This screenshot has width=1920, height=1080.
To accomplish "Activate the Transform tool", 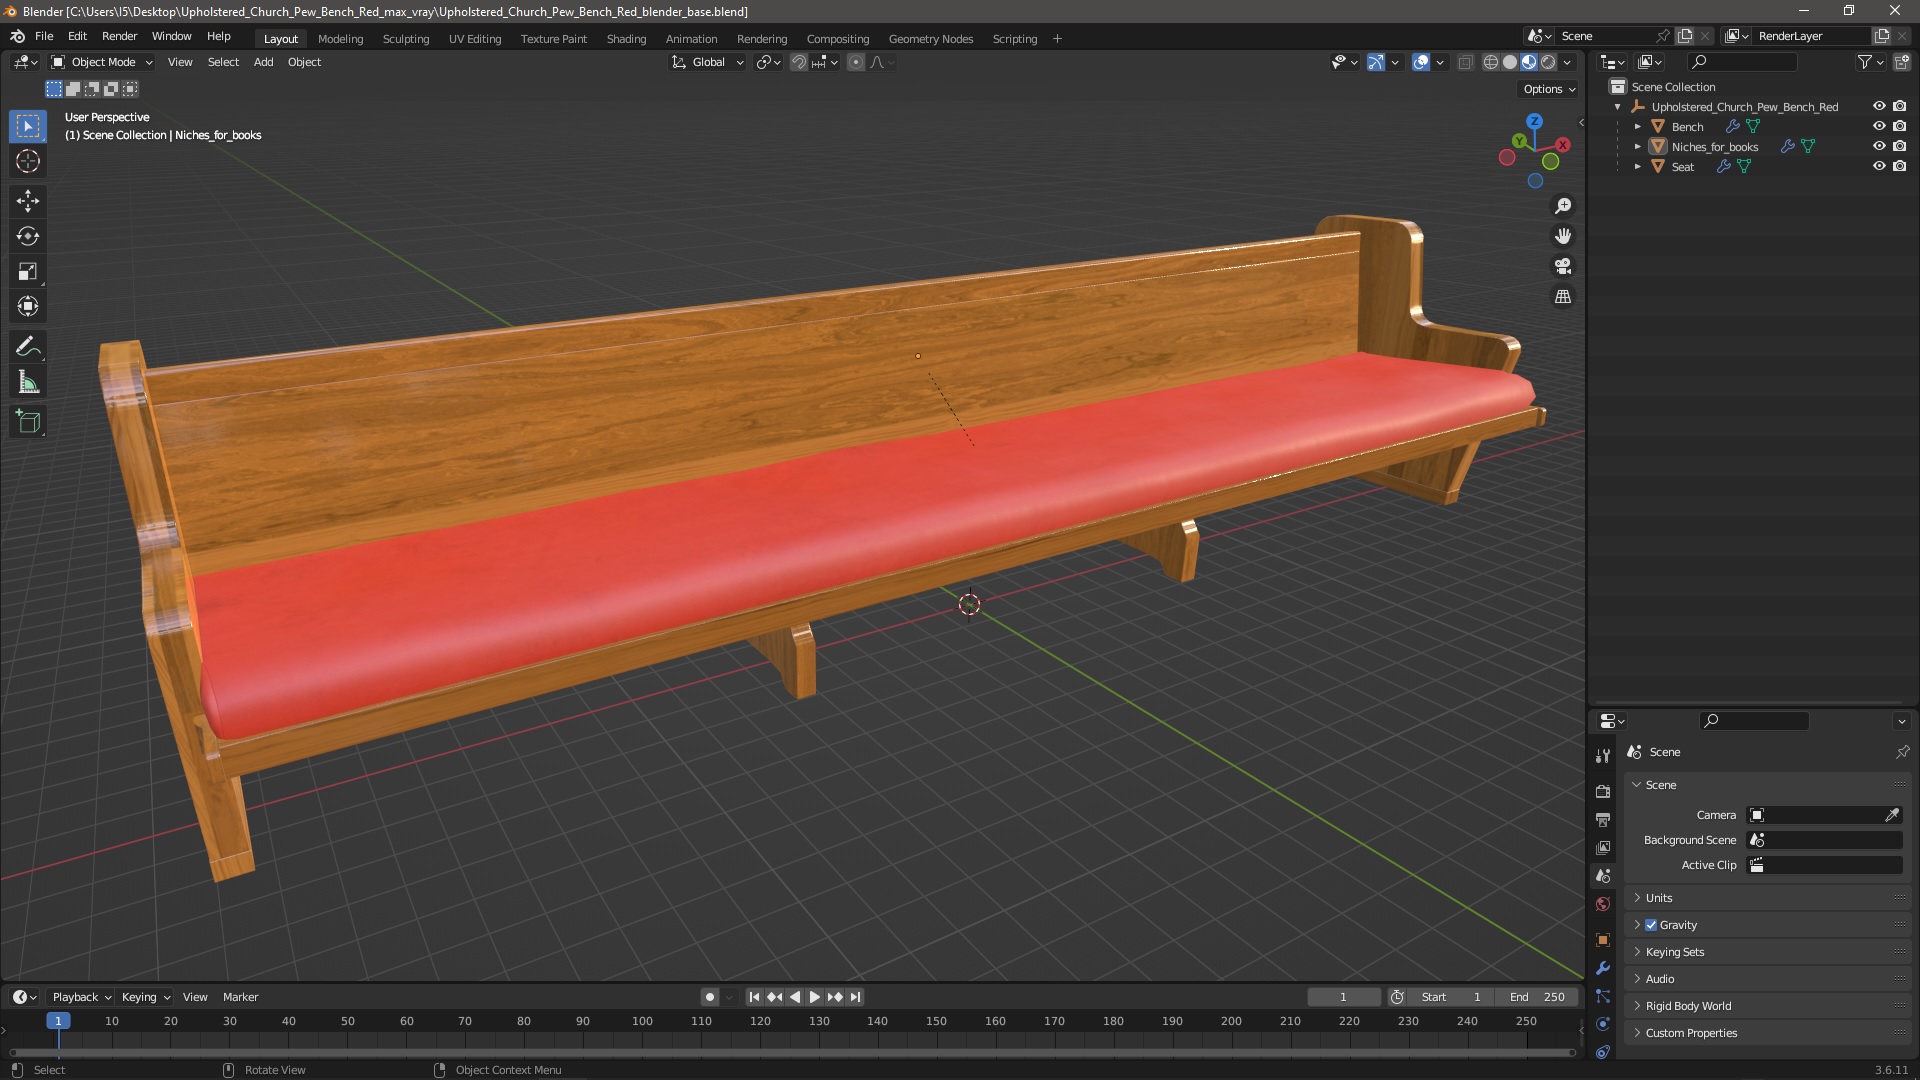I will [28, 306].
